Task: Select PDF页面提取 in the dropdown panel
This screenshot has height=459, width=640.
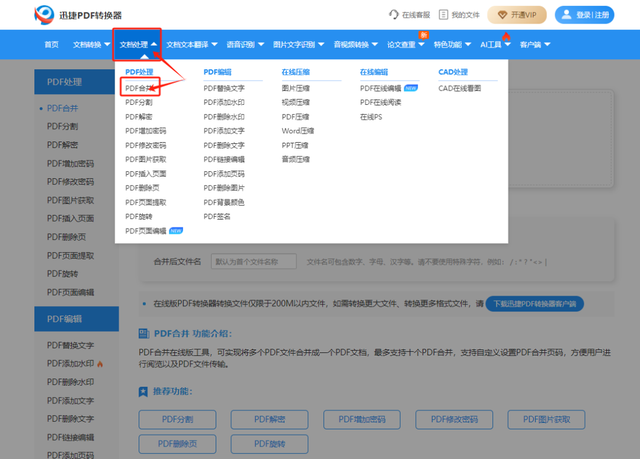Action: click(146, 202)
